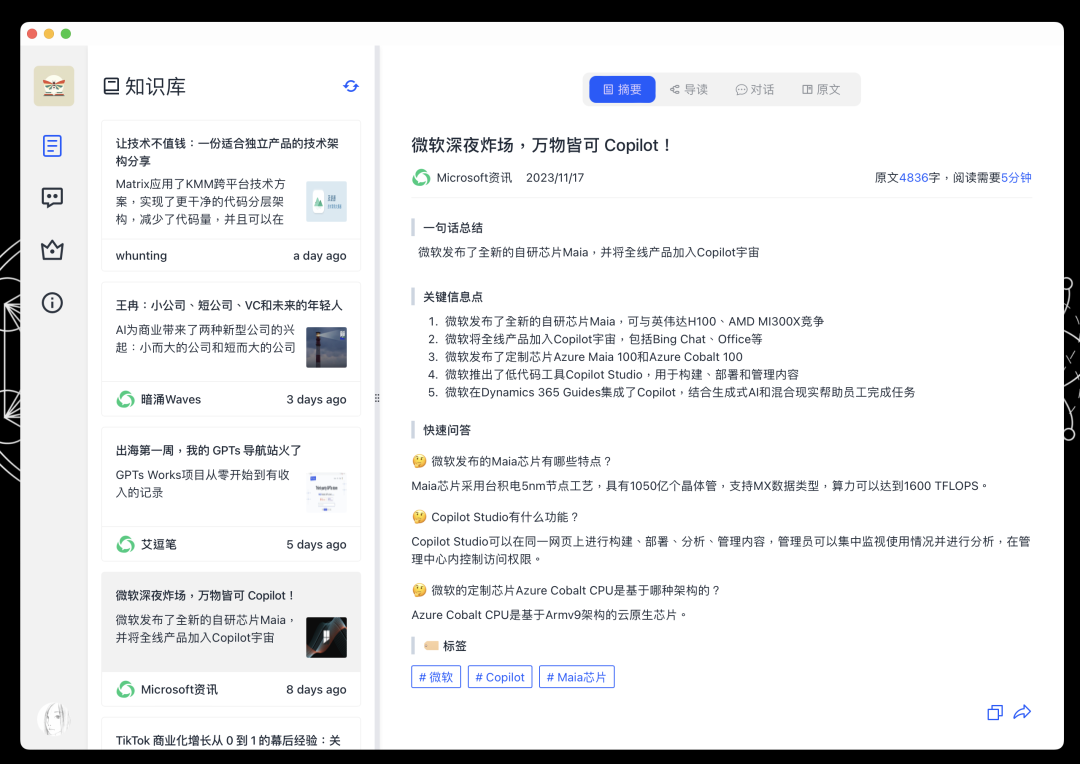Click the copy summary icon
The width and height of the screenshot is (1080, 764).
click(995, 712)
